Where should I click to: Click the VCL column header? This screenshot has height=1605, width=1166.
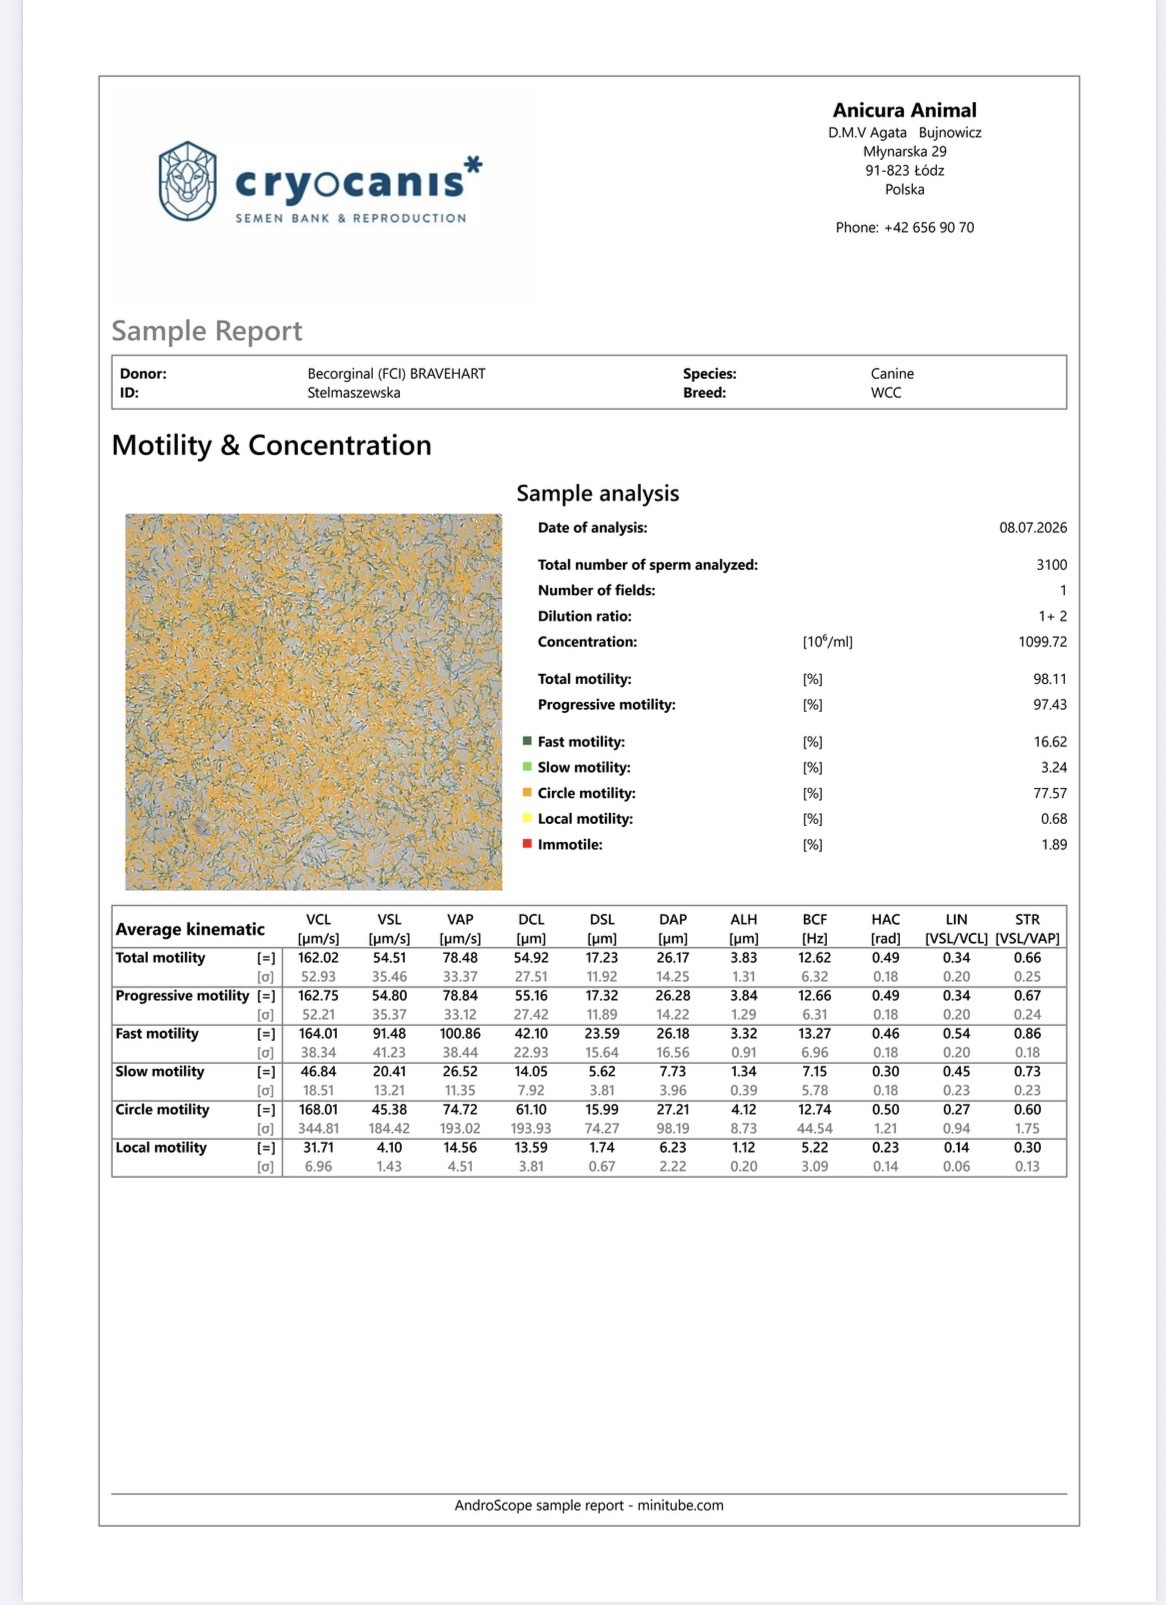pyautogui.click(x=318, y=920)
